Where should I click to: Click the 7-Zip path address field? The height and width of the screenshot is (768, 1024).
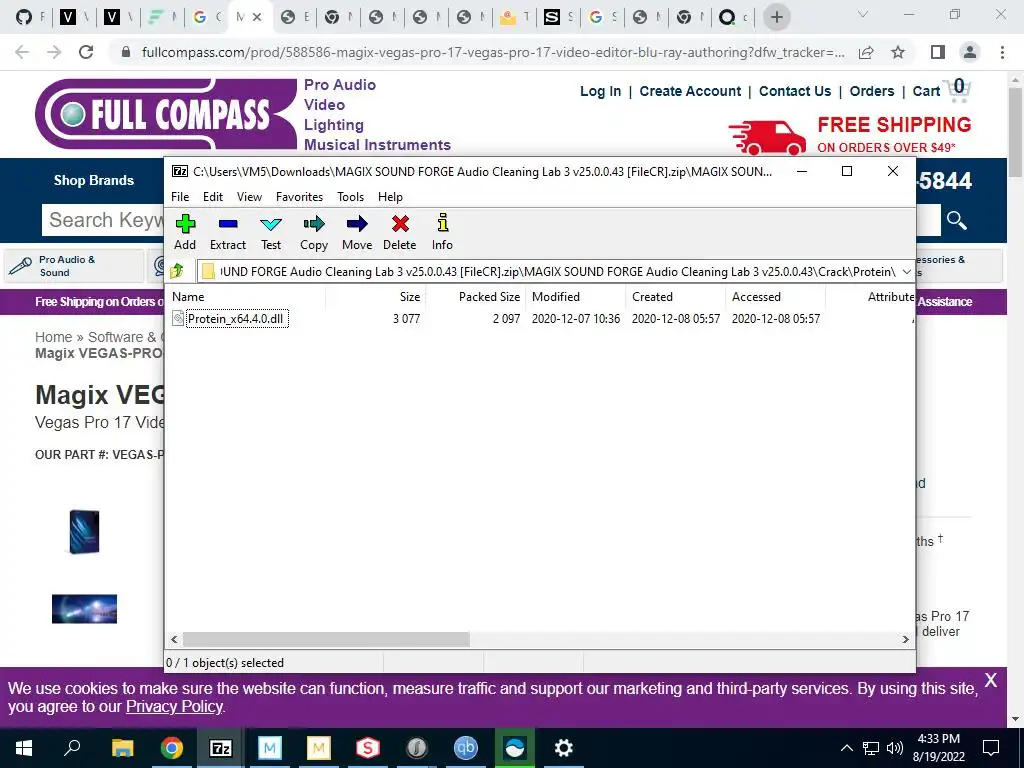pyautogui.click(x=555, y=272)
